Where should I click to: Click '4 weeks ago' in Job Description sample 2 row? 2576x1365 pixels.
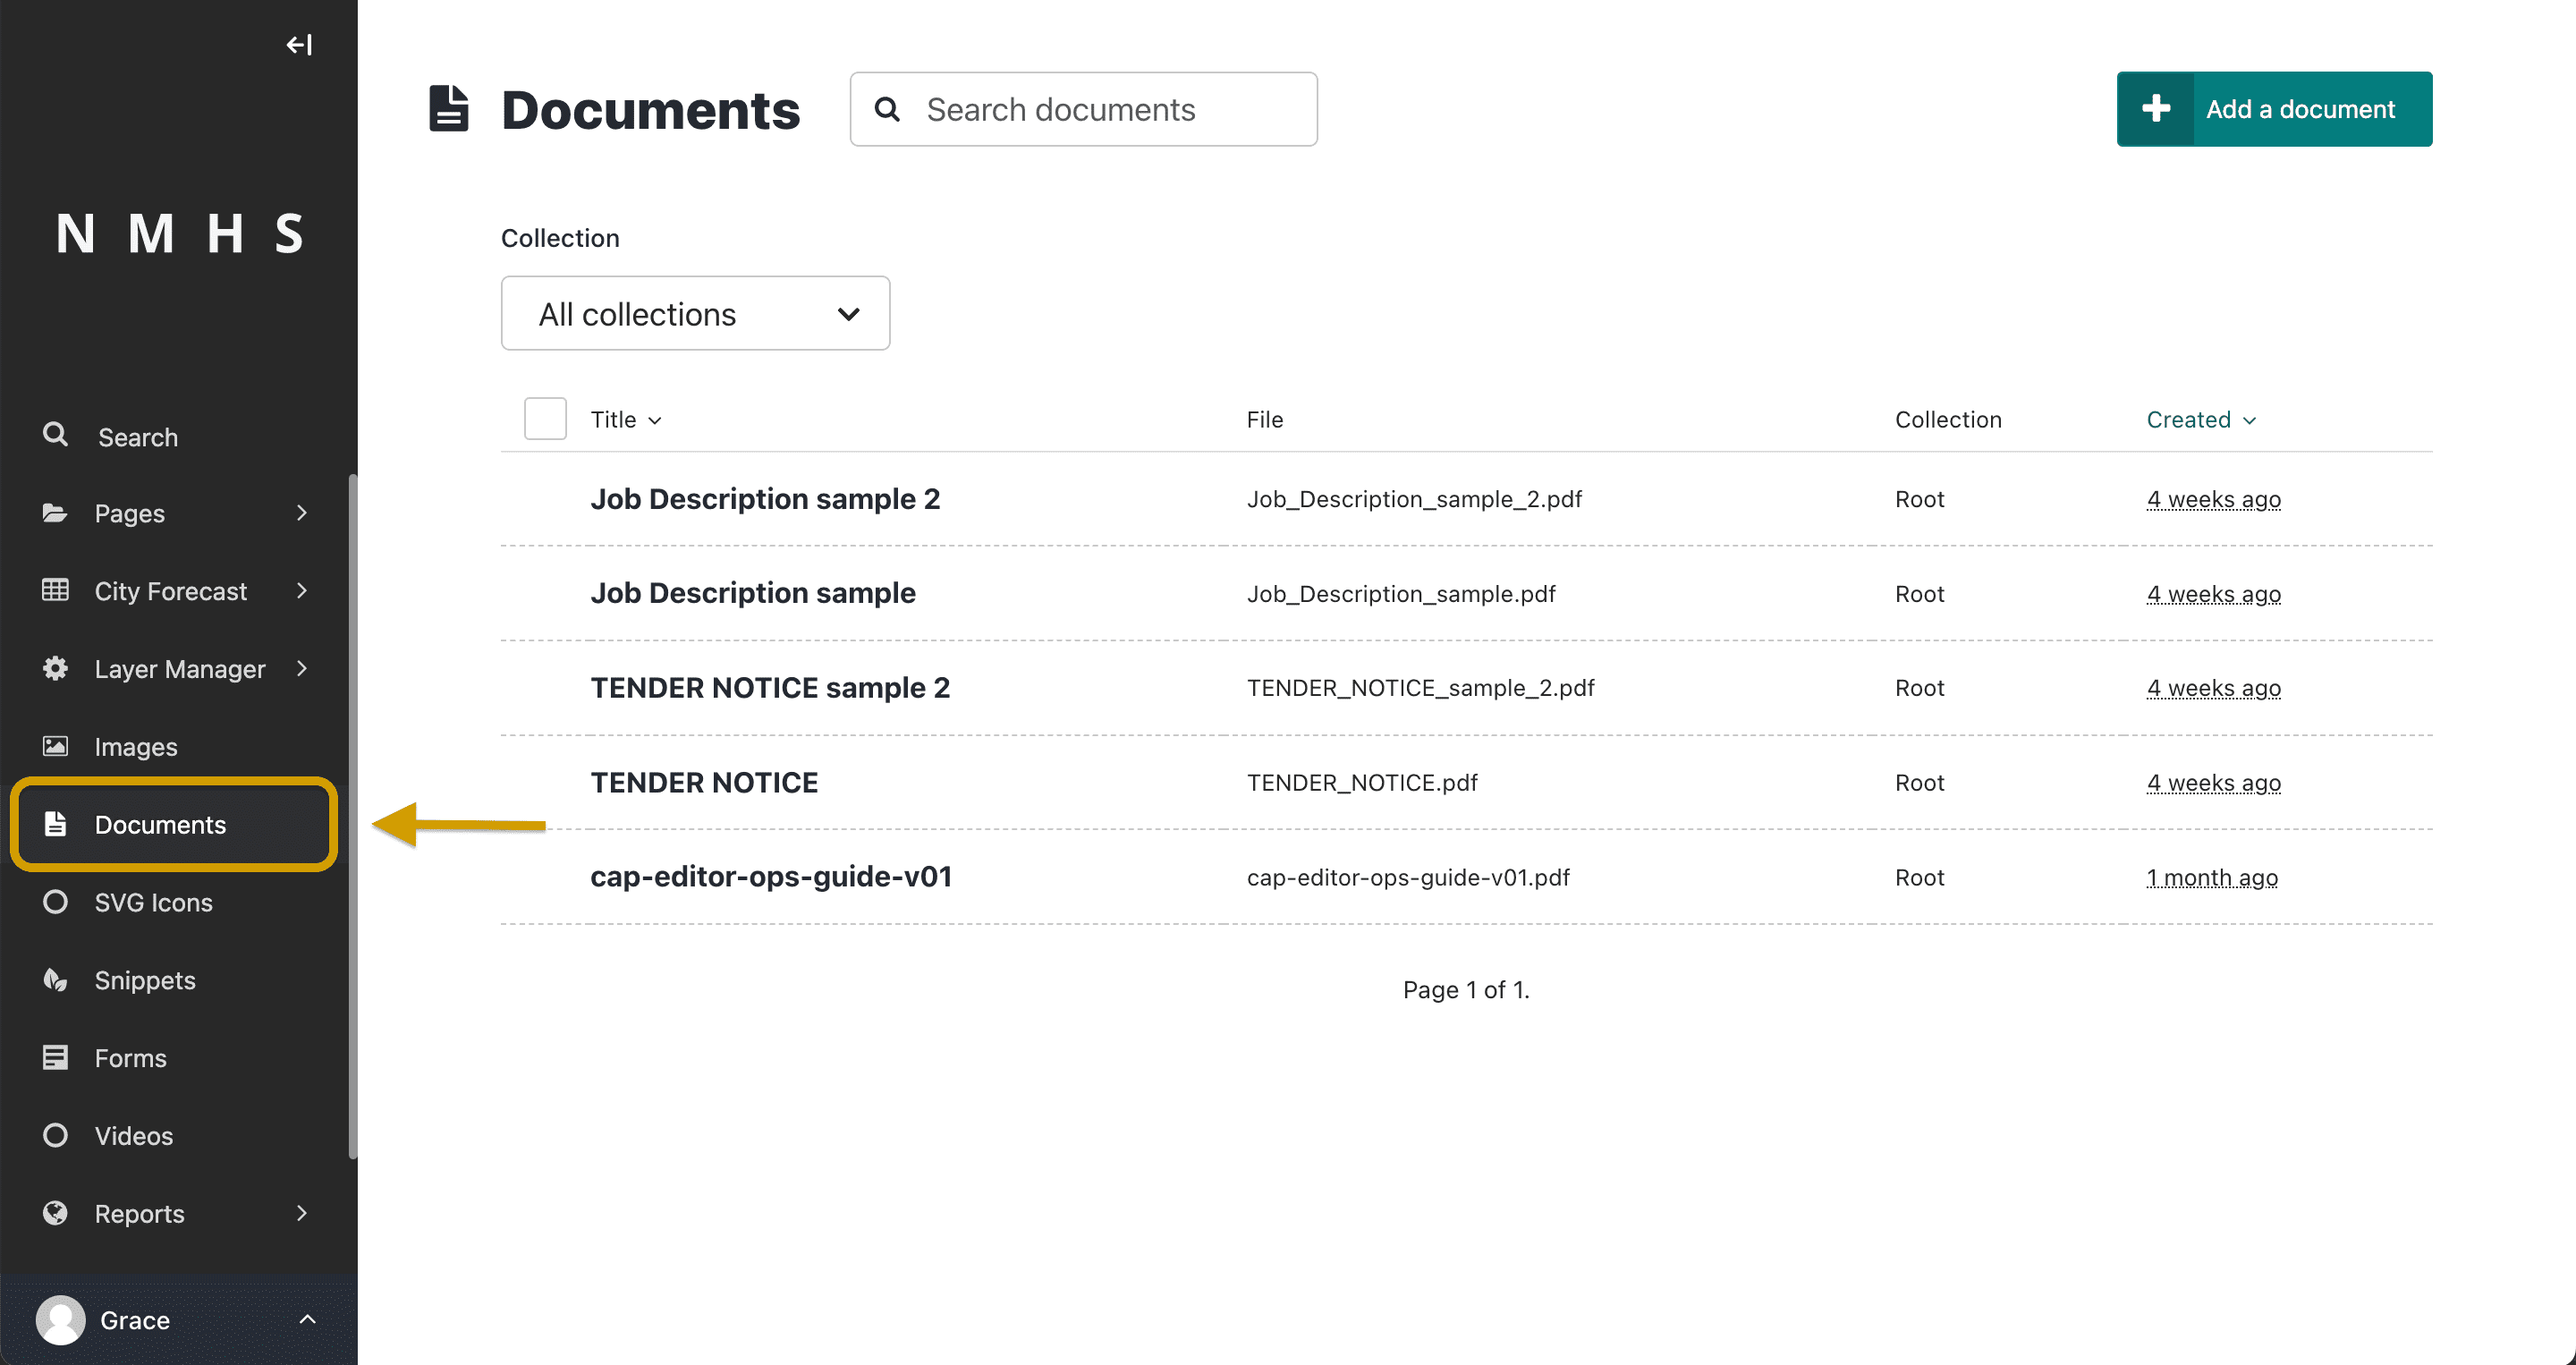pyautogui.click(x=2213, y=499)
